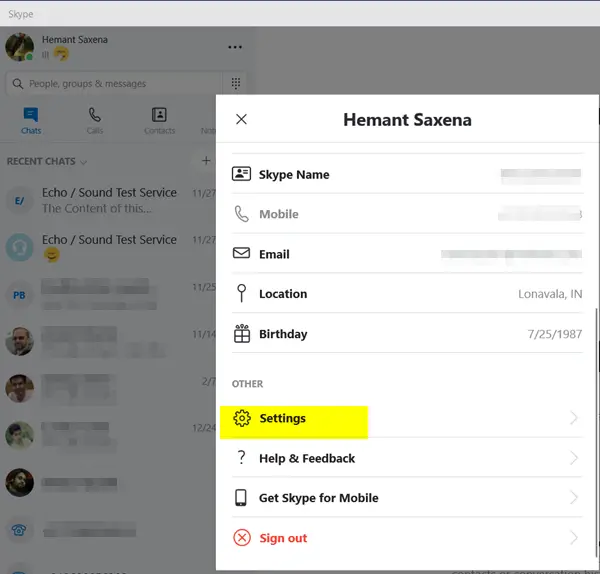
Task: Open Get Skype for Mobile
Action: click(408, 497)
